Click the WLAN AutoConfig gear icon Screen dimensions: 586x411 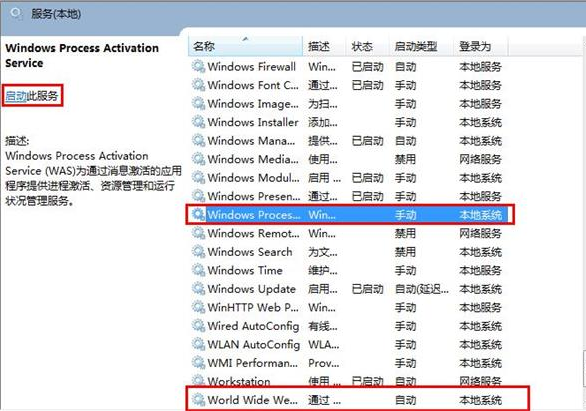[x=198, y=344]
